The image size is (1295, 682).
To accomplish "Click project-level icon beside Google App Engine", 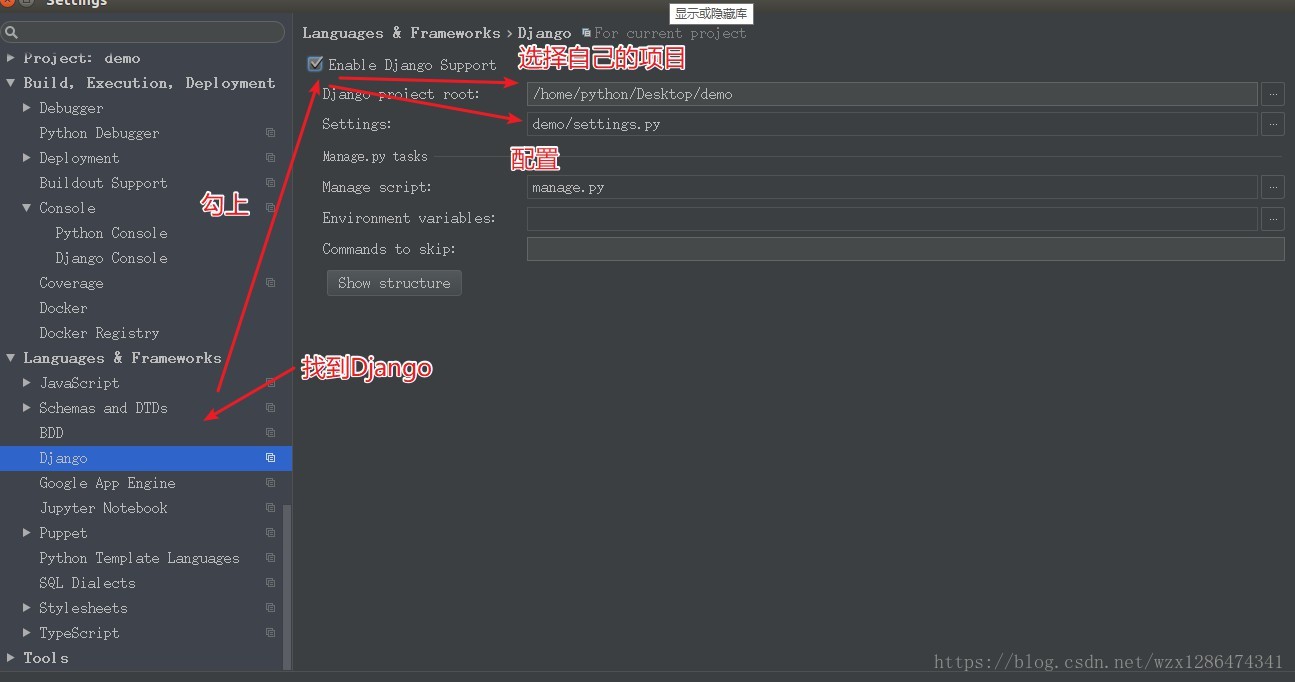I will [x=270, y=483].
